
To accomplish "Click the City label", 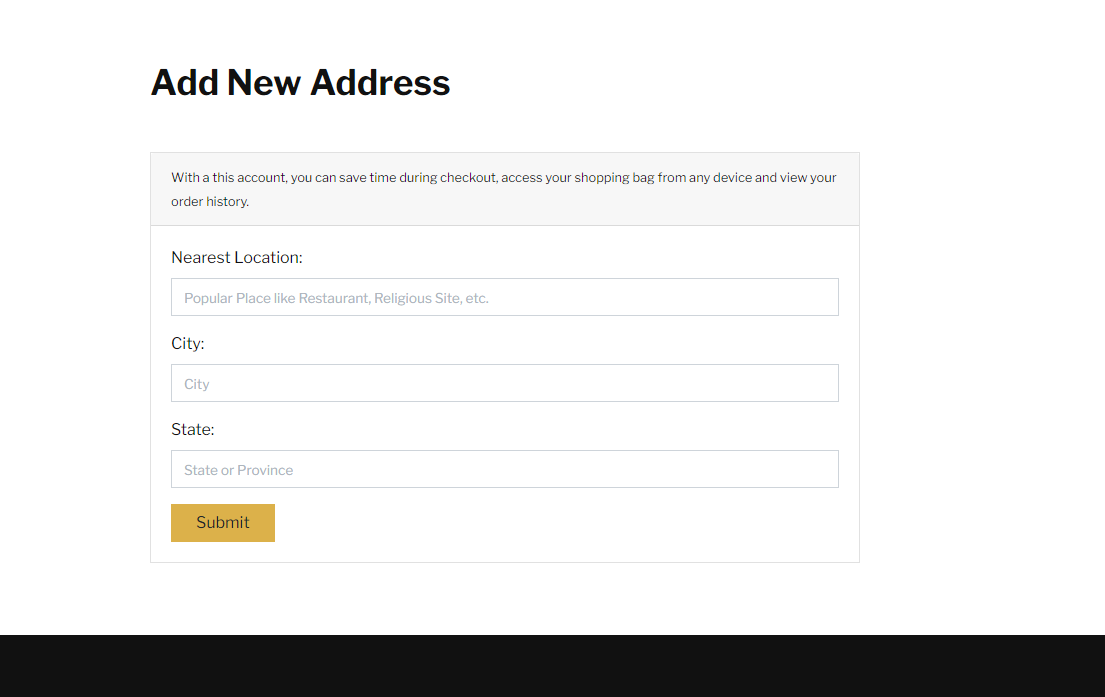I will pos(187,343).
